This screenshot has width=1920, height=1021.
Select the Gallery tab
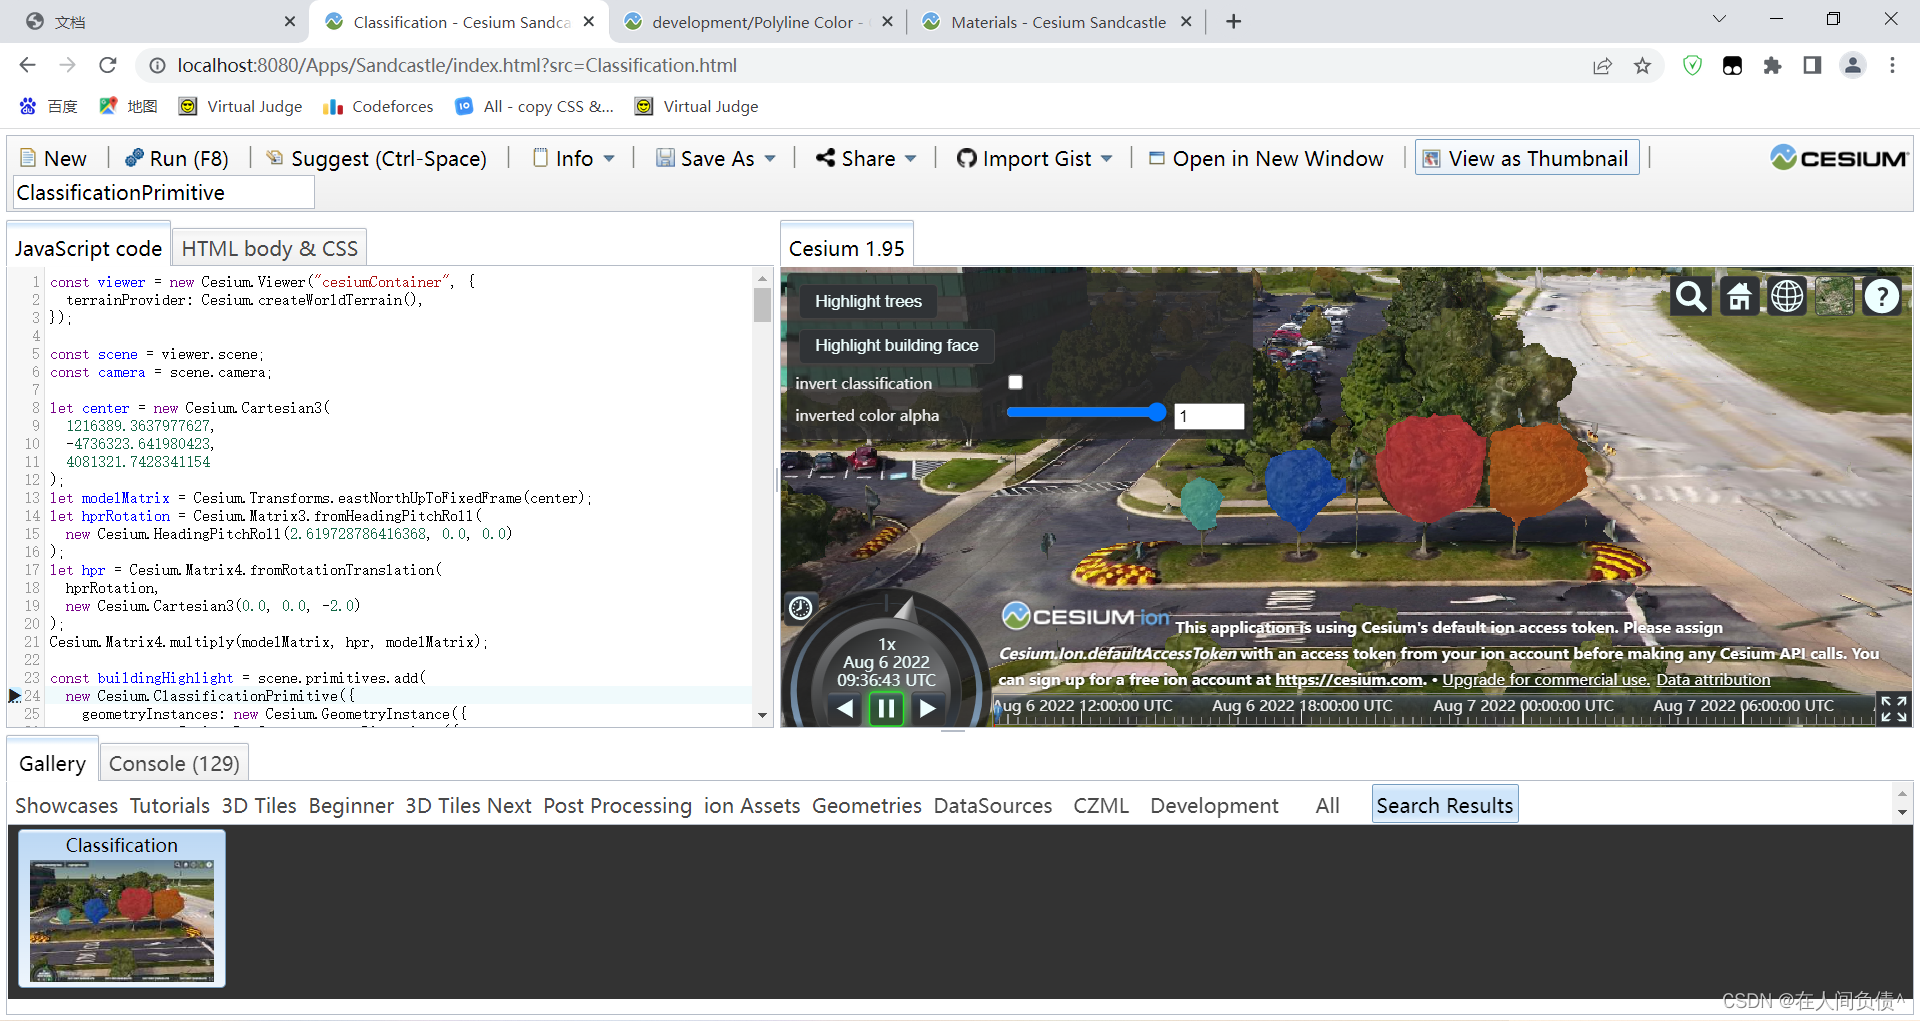pos(52,763)
